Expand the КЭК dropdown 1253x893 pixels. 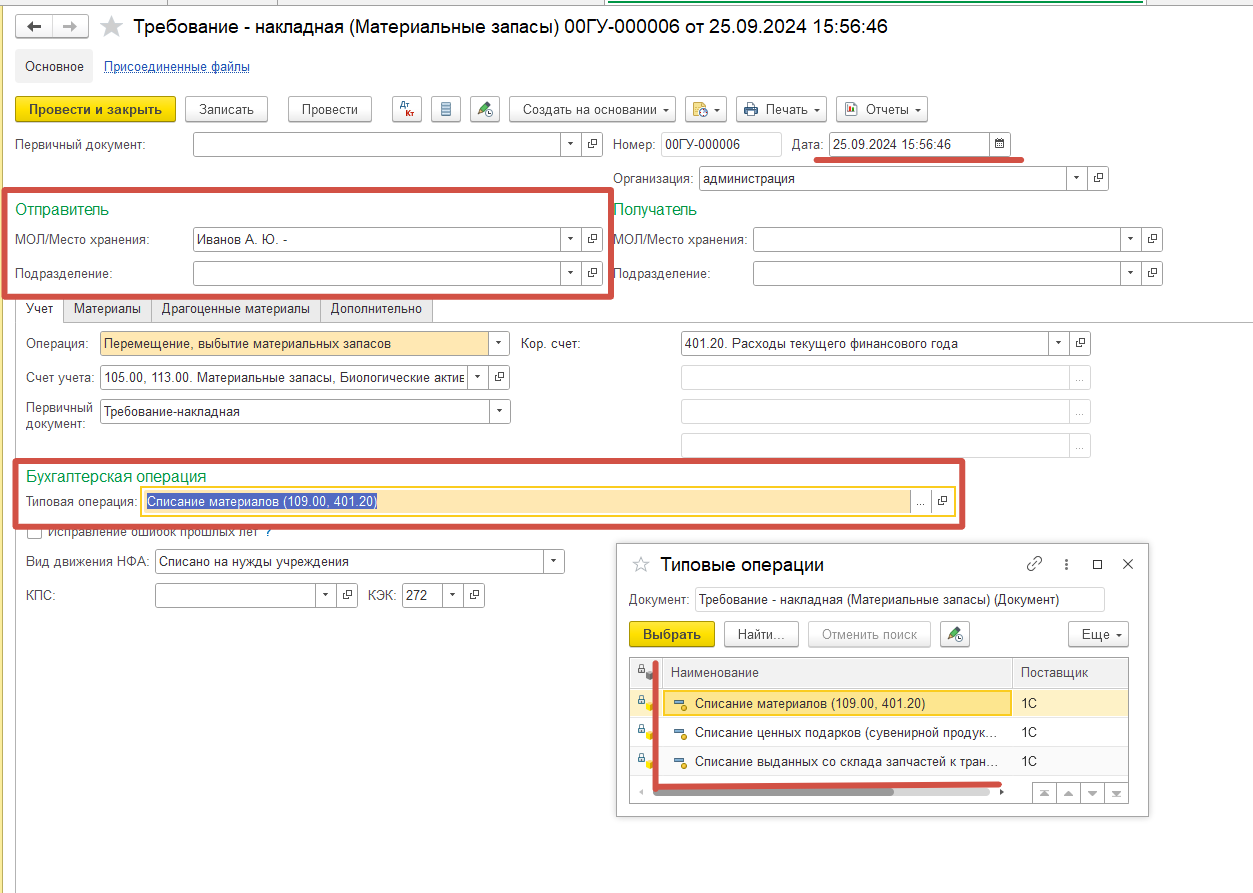point(453,595)
